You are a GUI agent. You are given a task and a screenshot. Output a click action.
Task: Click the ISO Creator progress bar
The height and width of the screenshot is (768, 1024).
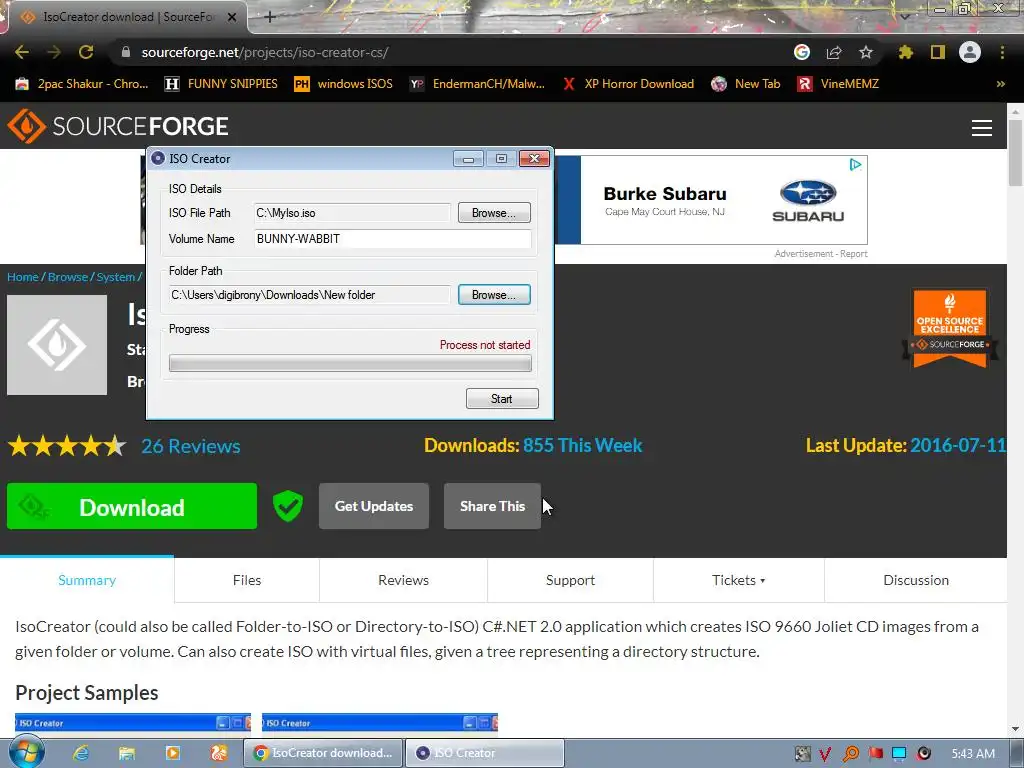pos(350,363)
